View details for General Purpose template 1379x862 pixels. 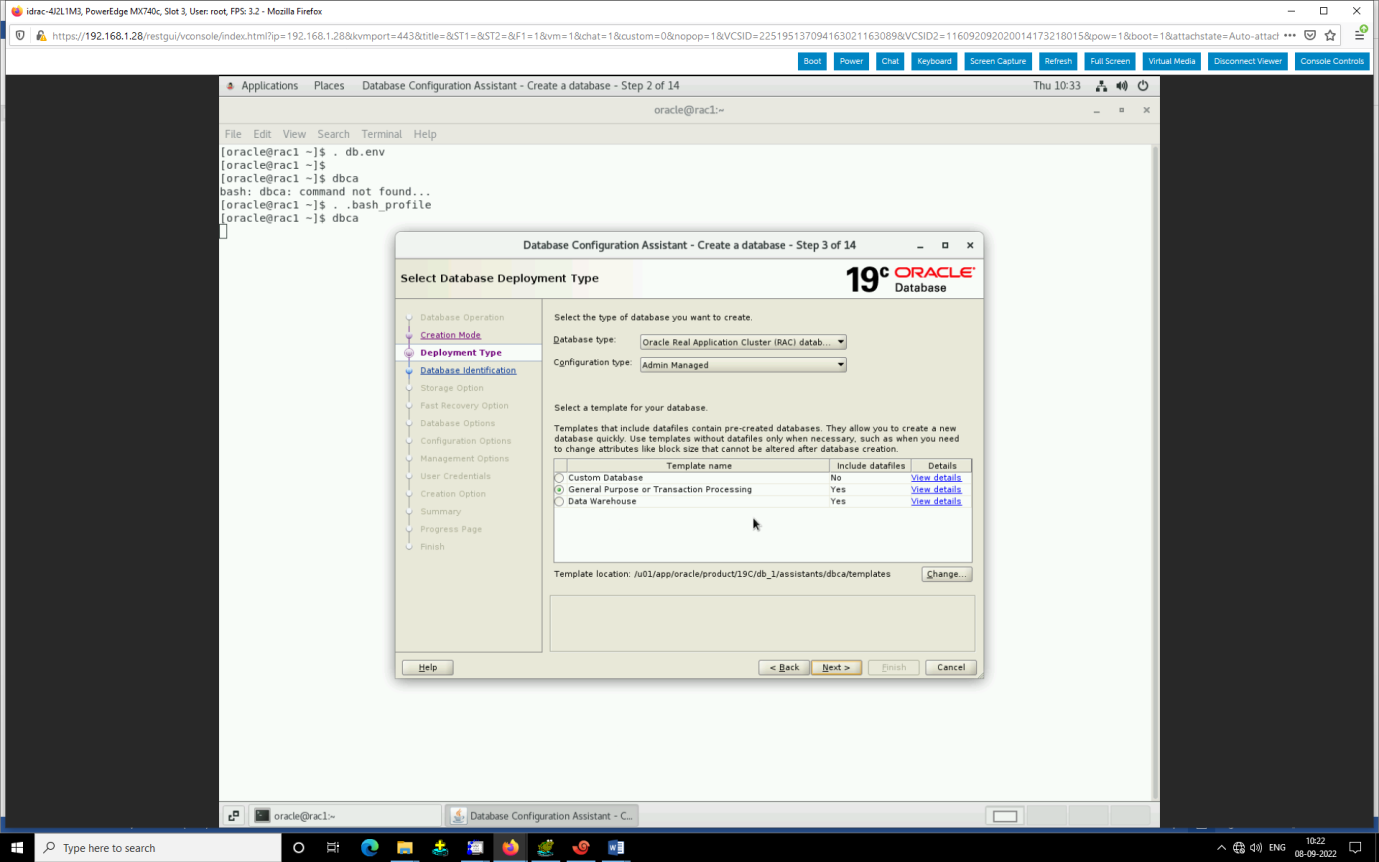936,490
